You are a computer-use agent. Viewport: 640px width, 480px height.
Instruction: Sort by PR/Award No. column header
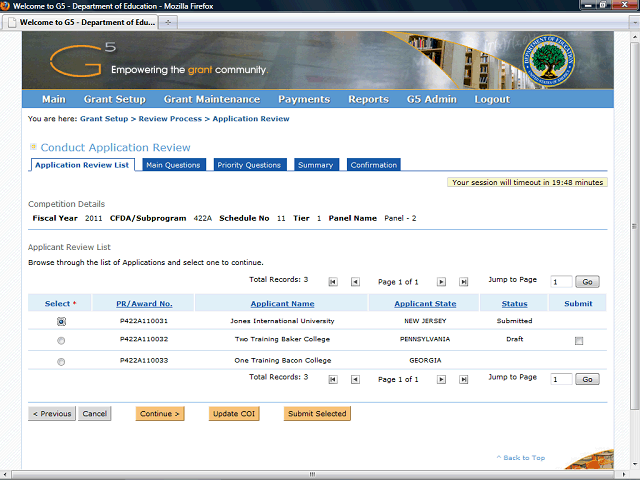[144, 304]
